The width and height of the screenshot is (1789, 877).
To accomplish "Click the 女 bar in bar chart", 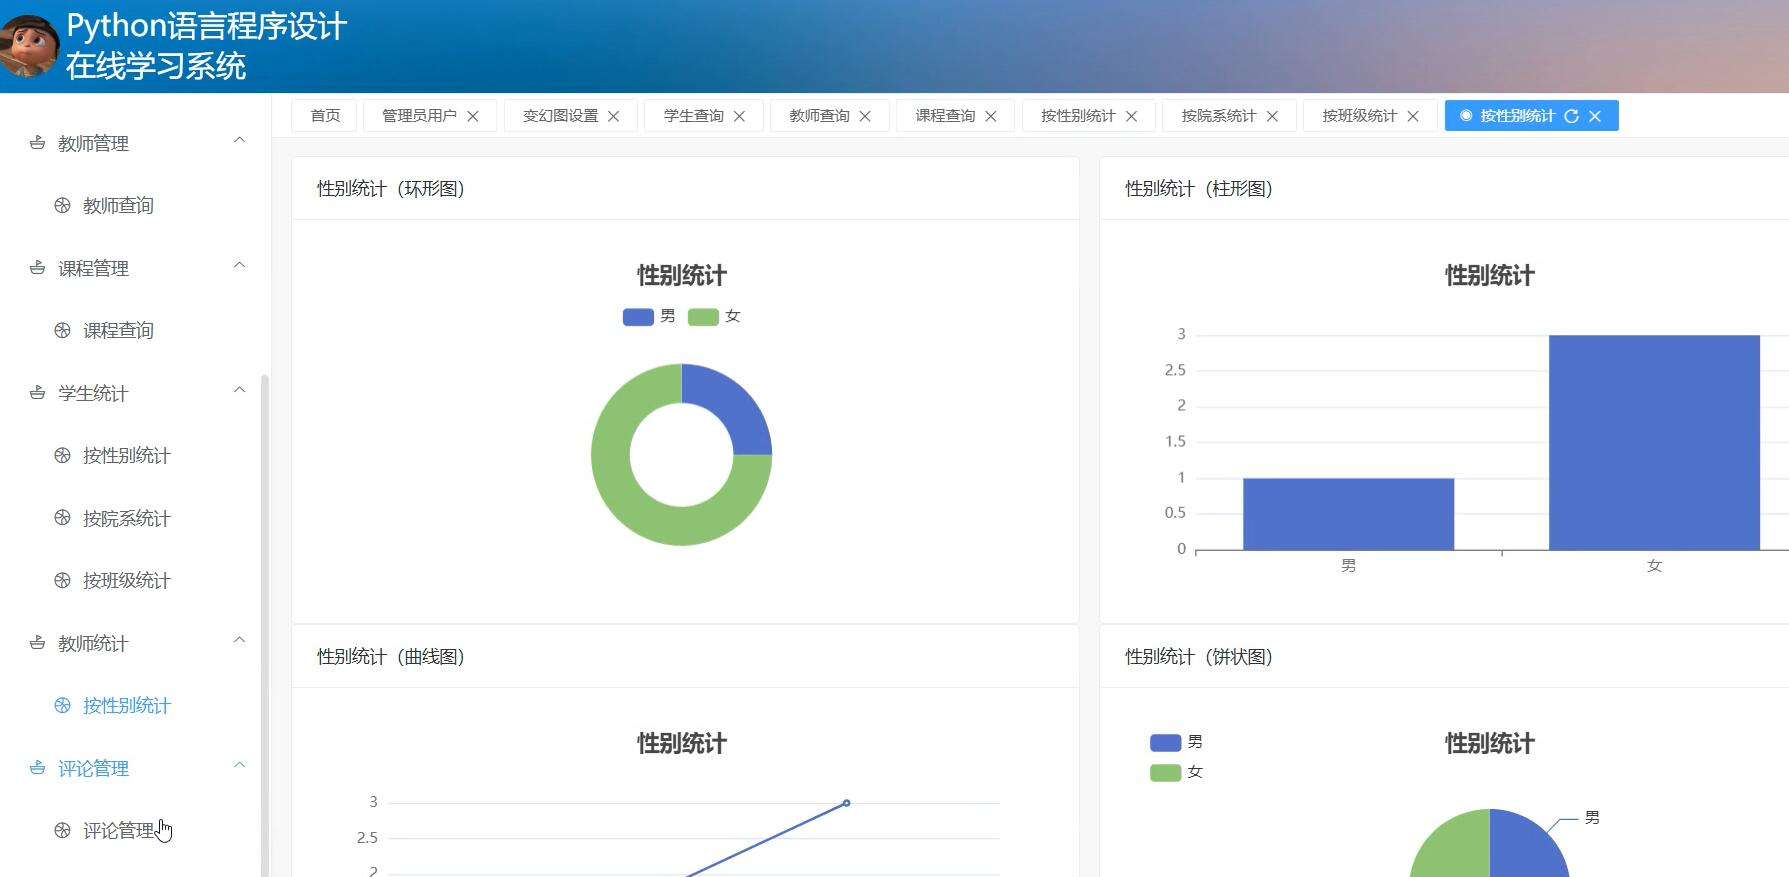I will pyautogui.click(x=1654, y=443).
